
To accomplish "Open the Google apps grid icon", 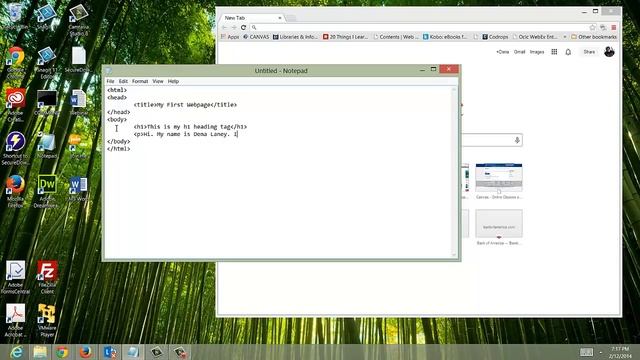I will (x=554, y=52).
